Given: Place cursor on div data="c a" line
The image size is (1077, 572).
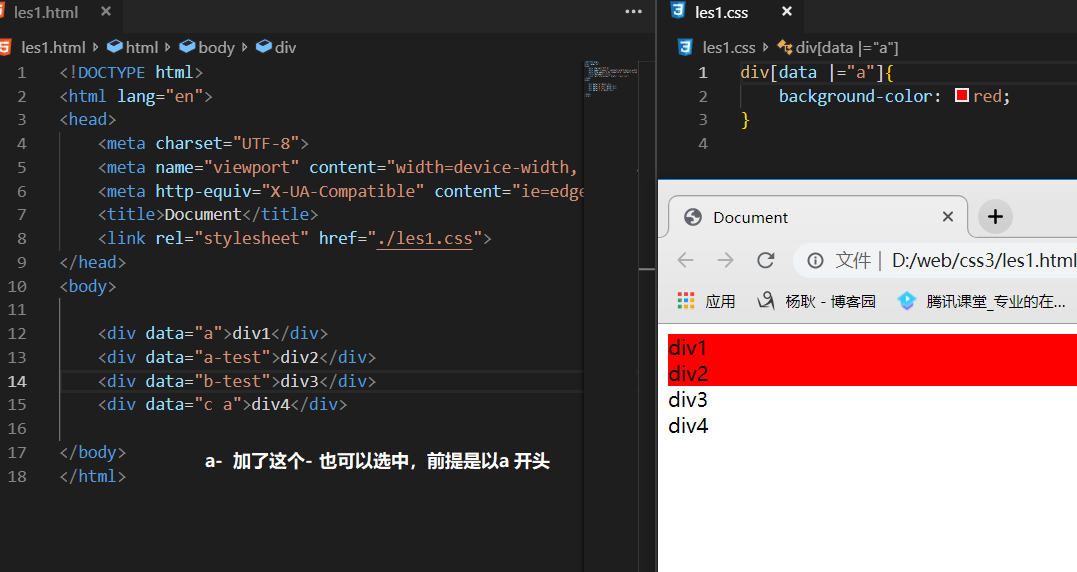Looking at the screenshot, I should tap(223, 404).
